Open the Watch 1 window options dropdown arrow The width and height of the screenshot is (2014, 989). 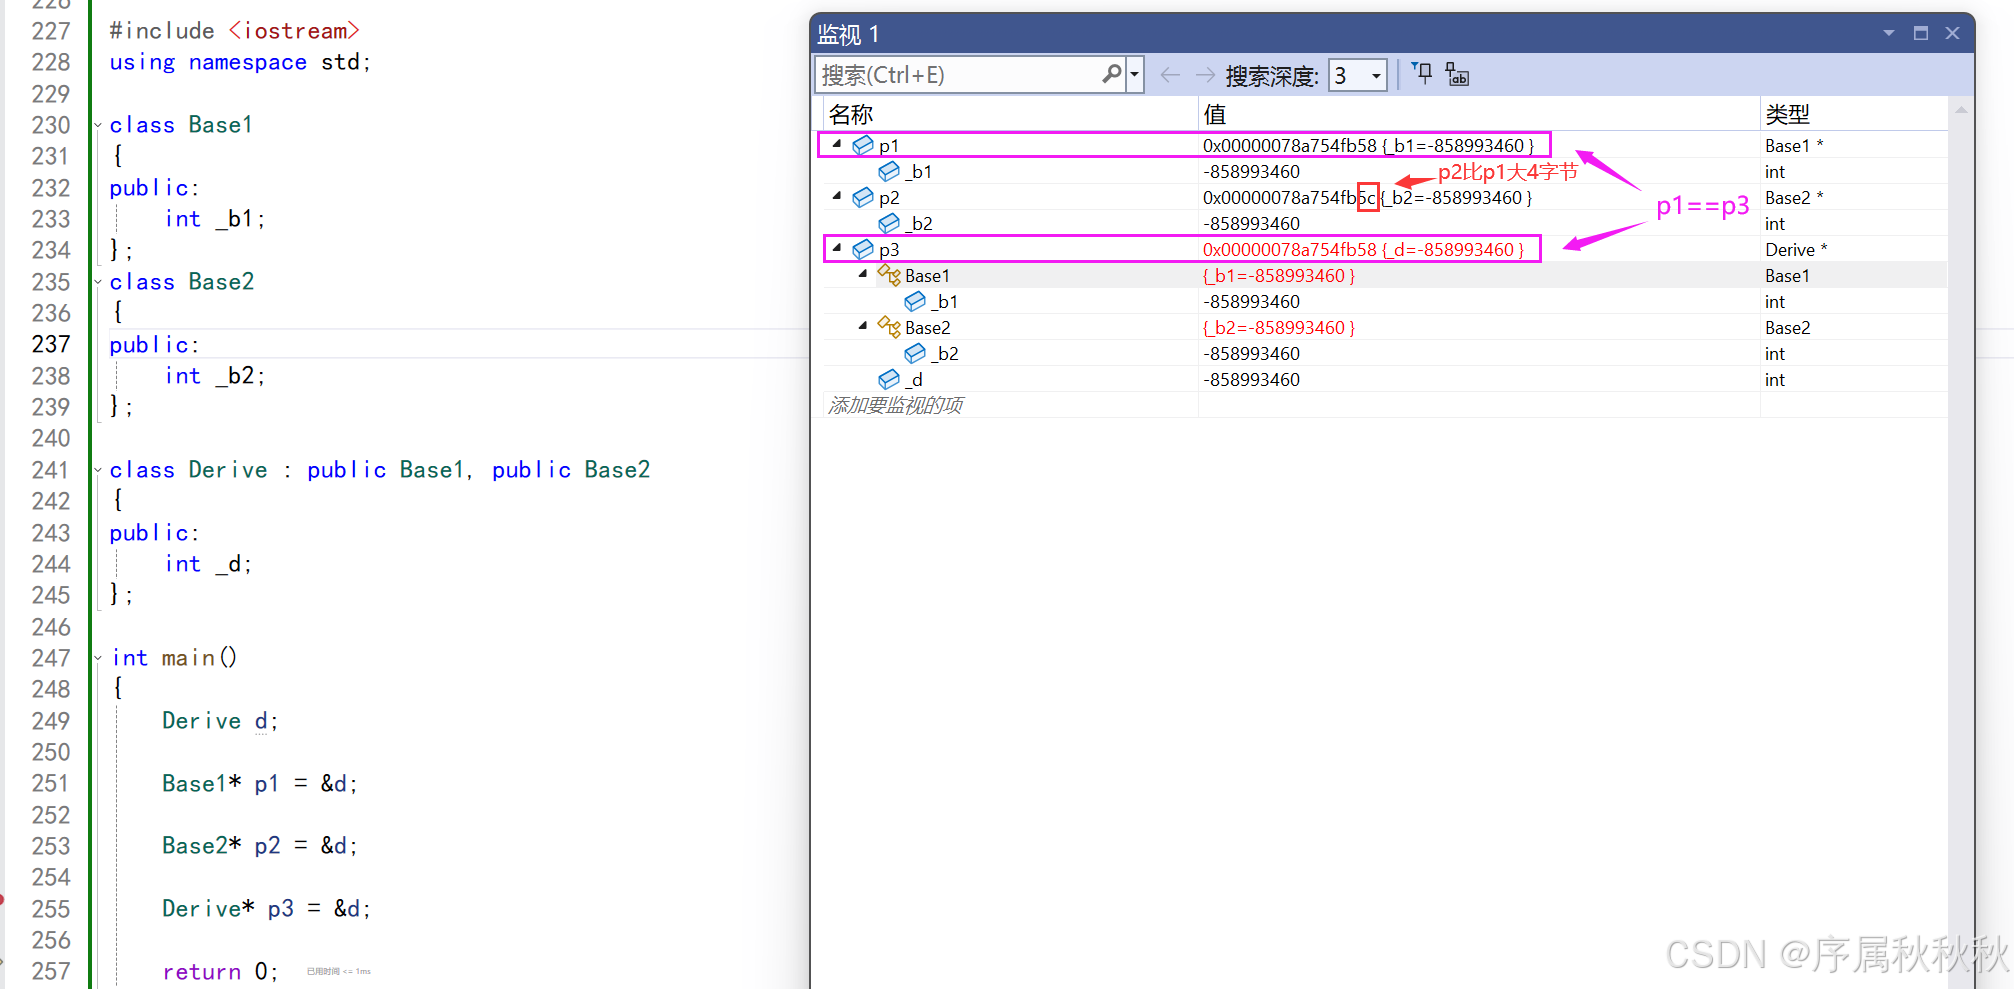(1889, 33)
